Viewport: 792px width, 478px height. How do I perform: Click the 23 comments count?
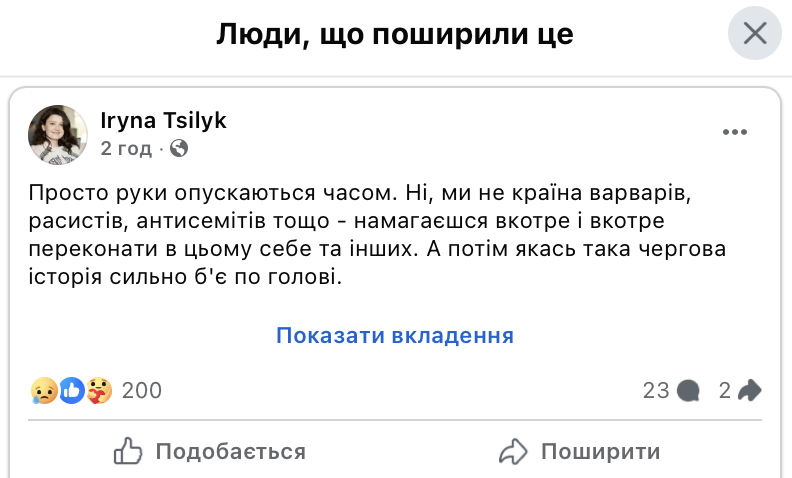[655, 390]
